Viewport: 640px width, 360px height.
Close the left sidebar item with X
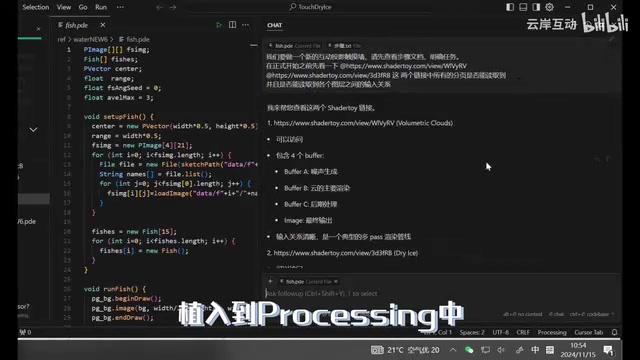38,29
